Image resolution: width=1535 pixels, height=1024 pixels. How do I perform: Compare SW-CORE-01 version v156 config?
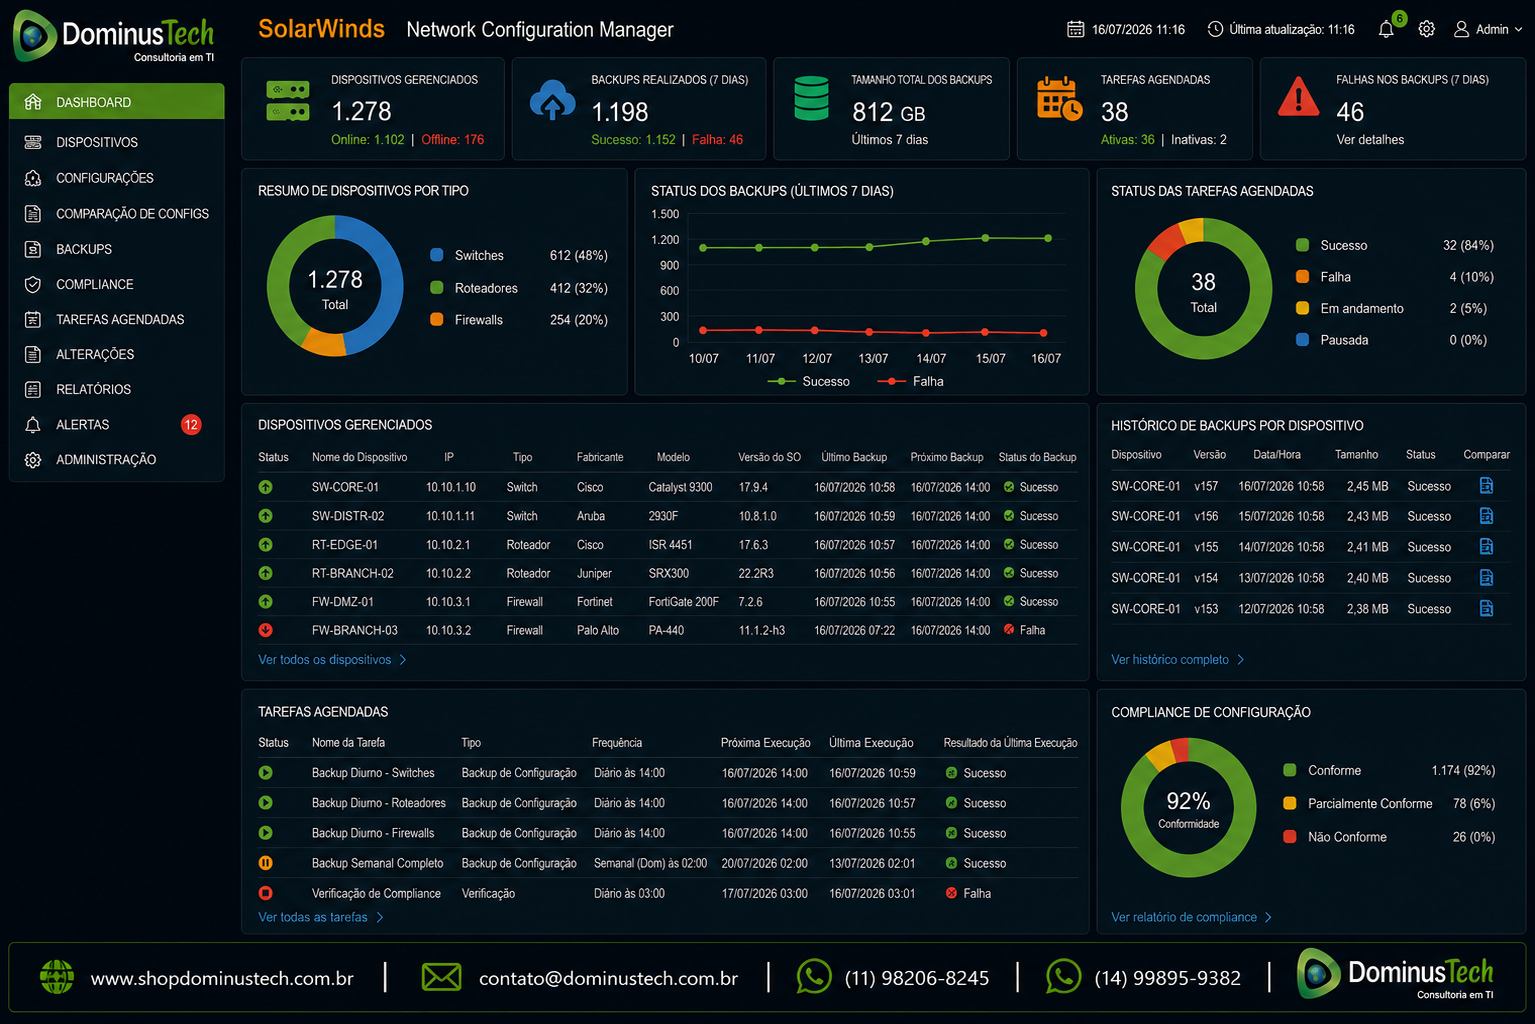pyautogui.click(x=1486, y=516)
